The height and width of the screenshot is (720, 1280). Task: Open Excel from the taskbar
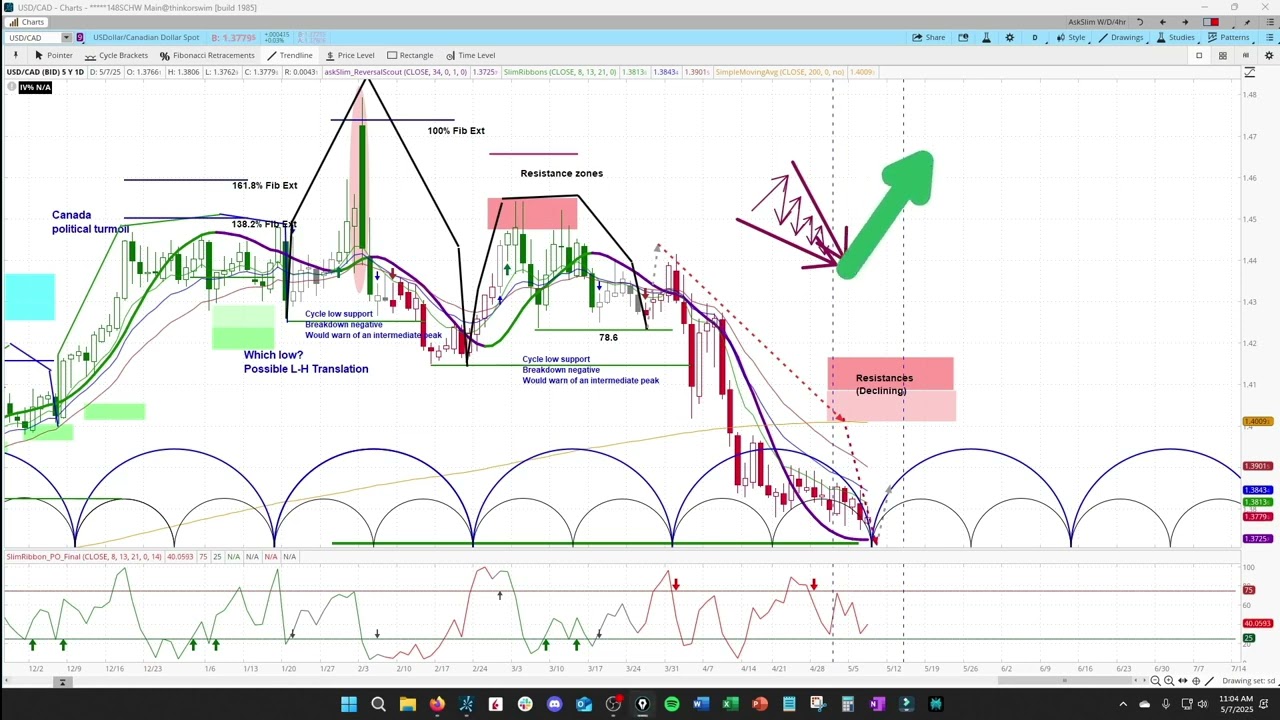pos(730,704)
